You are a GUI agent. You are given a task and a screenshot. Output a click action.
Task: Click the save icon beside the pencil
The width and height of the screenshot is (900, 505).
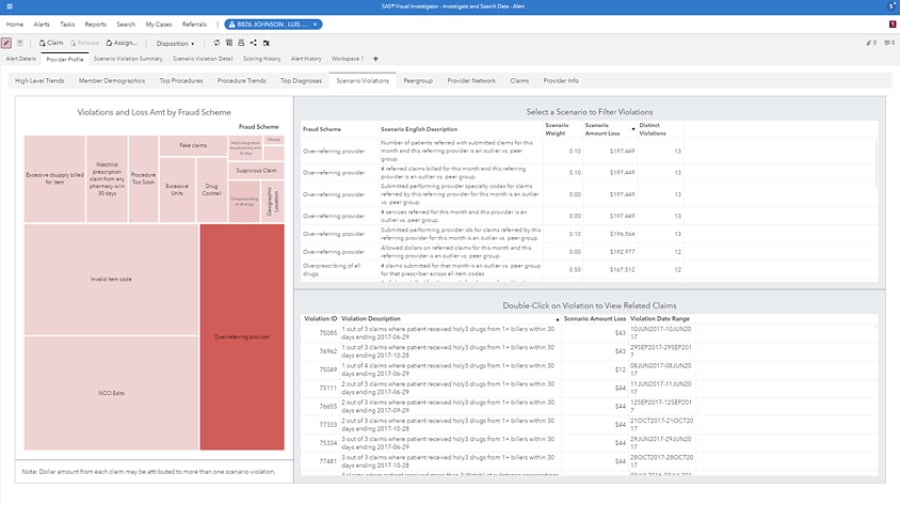coord(20,43)
